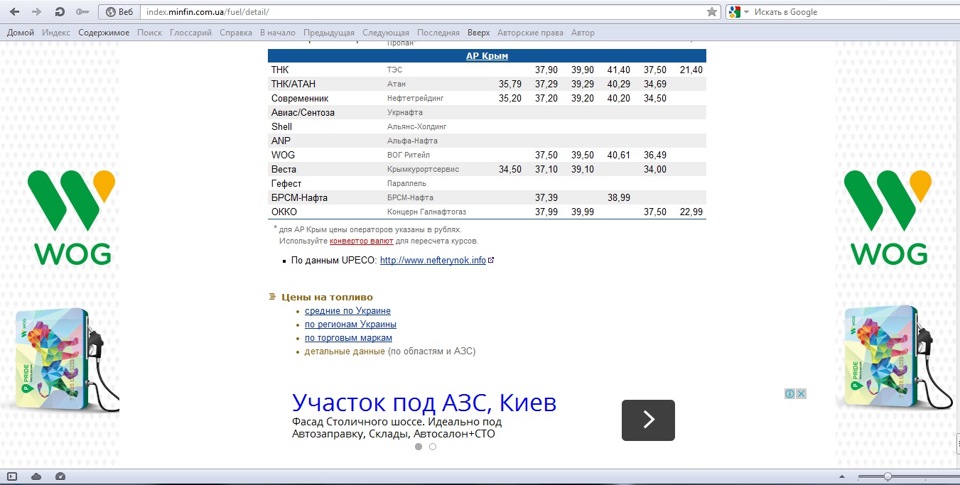Screen dimensions: 960x485
Task: Go to Предыдущая navigation item
Action: point(329,33)
